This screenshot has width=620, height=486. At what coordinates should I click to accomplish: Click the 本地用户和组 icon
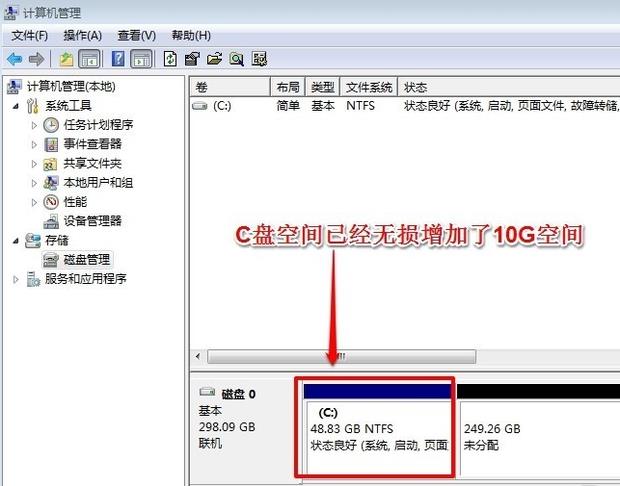pyautogui.click(x=51, y=183)
